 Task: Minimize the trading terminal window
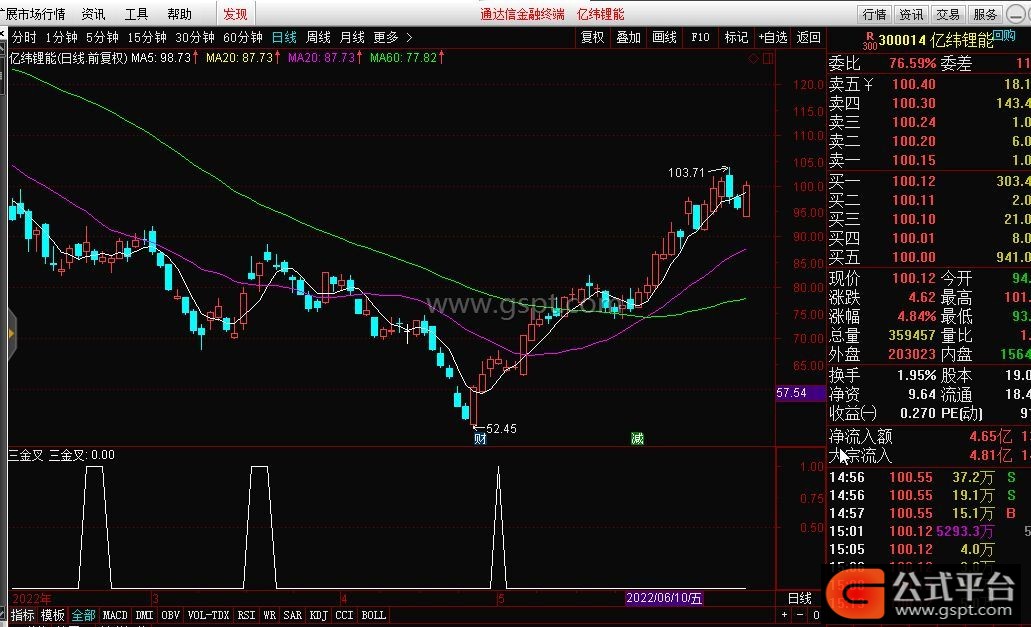(1017, 14)
